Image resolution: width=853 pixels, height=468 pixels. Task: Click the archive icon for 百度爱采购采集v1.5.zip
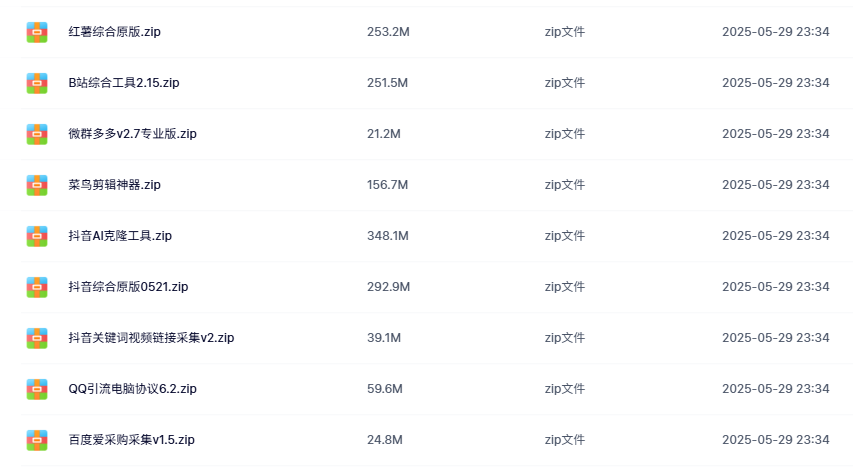[37, 440]
